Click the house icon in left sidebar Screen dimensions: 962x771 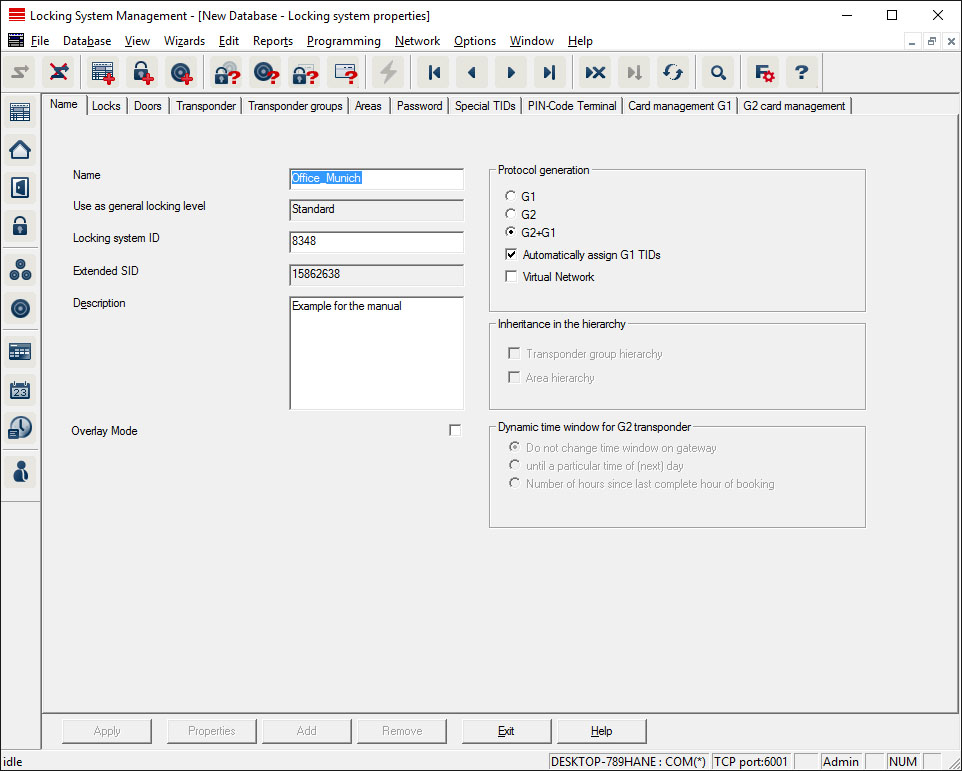pyautogui.click(x=20, y=150)
